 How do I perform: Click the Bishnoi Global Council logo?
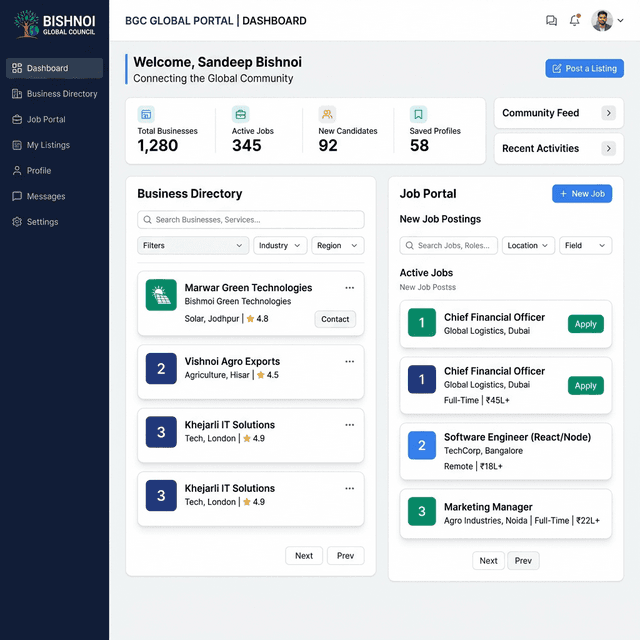(55, 24)
